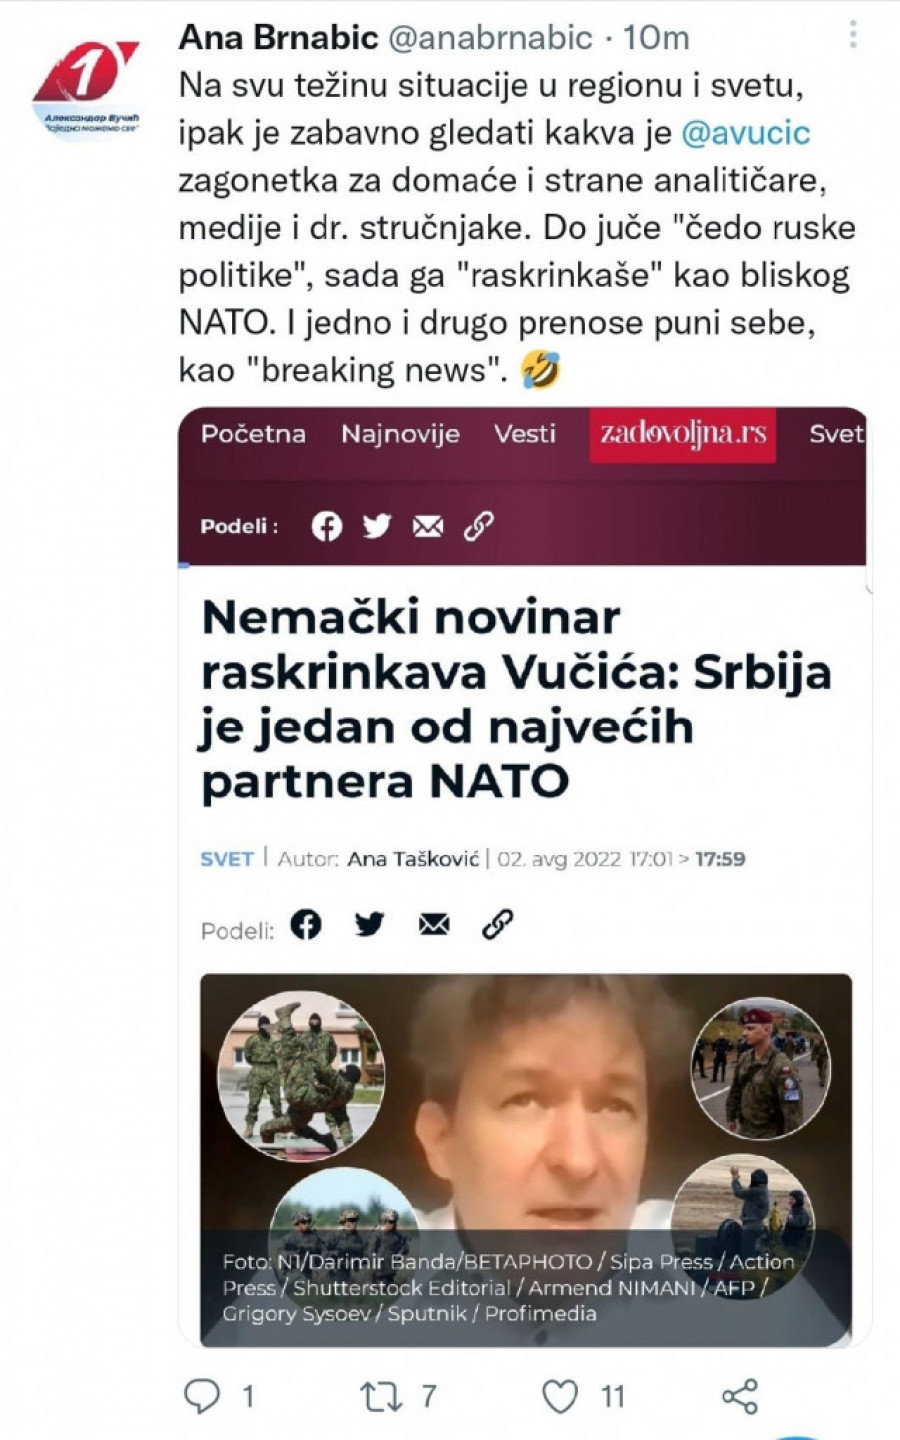Open the Početna tab
The image size is (900, 1440).
point(253,434)
